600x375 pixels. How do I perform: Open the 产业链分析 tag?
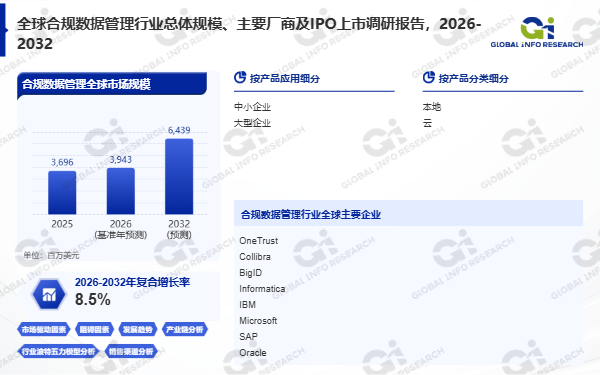coord(185,329)
